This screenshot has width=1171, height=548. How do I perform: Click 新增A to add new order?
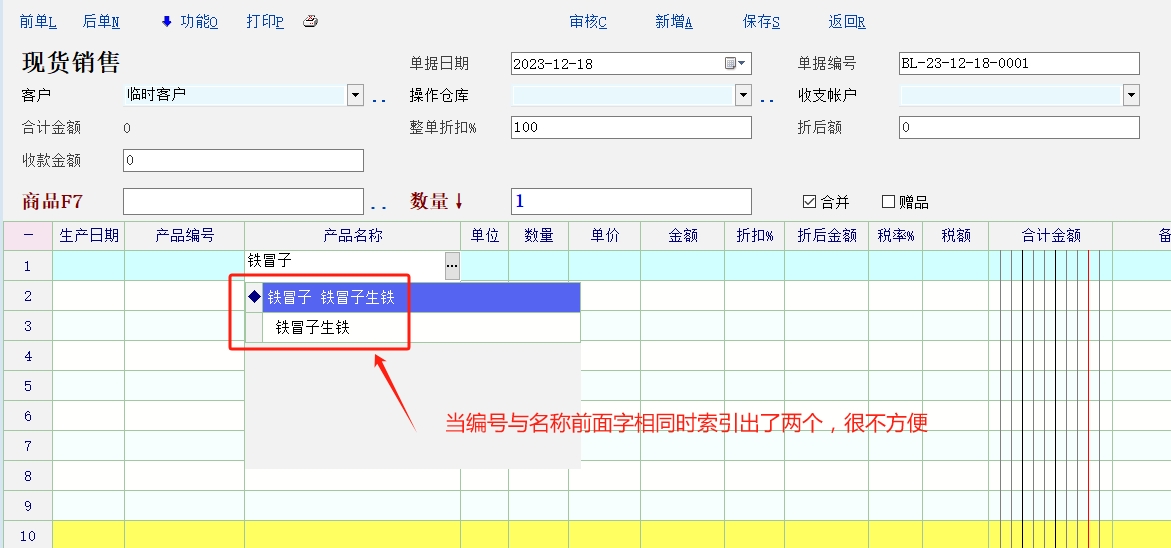674,22
